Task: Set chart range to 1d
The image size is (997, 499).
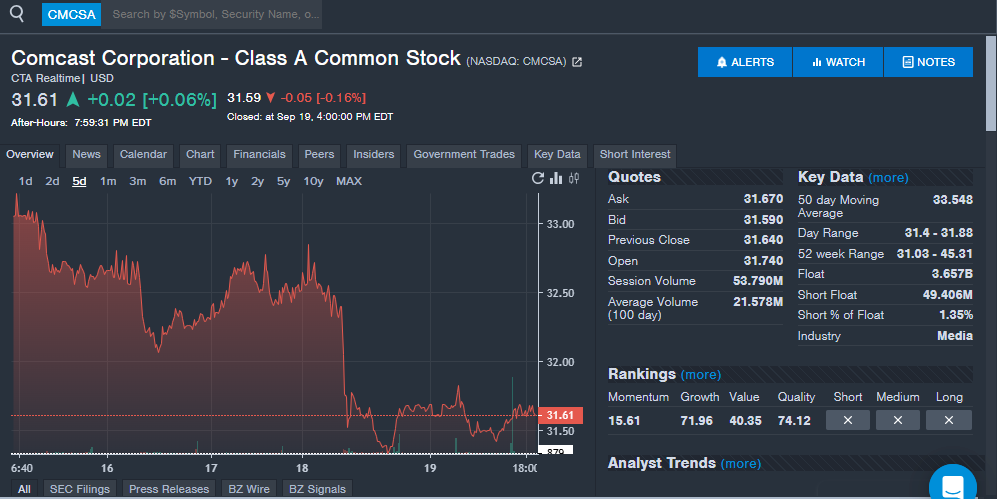Action: [x=25, y=181]
